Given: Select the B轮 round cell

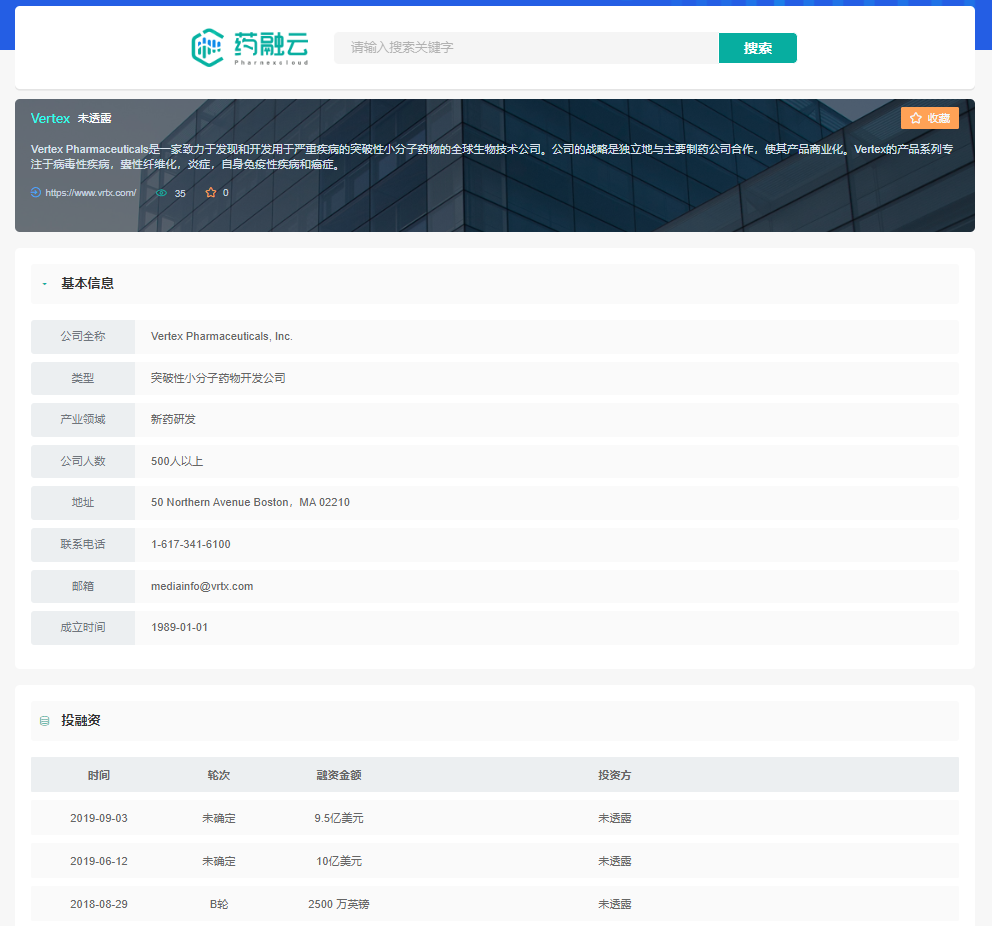Looking at the screenshot, I should pyautogui.click(x=218, y=904).
